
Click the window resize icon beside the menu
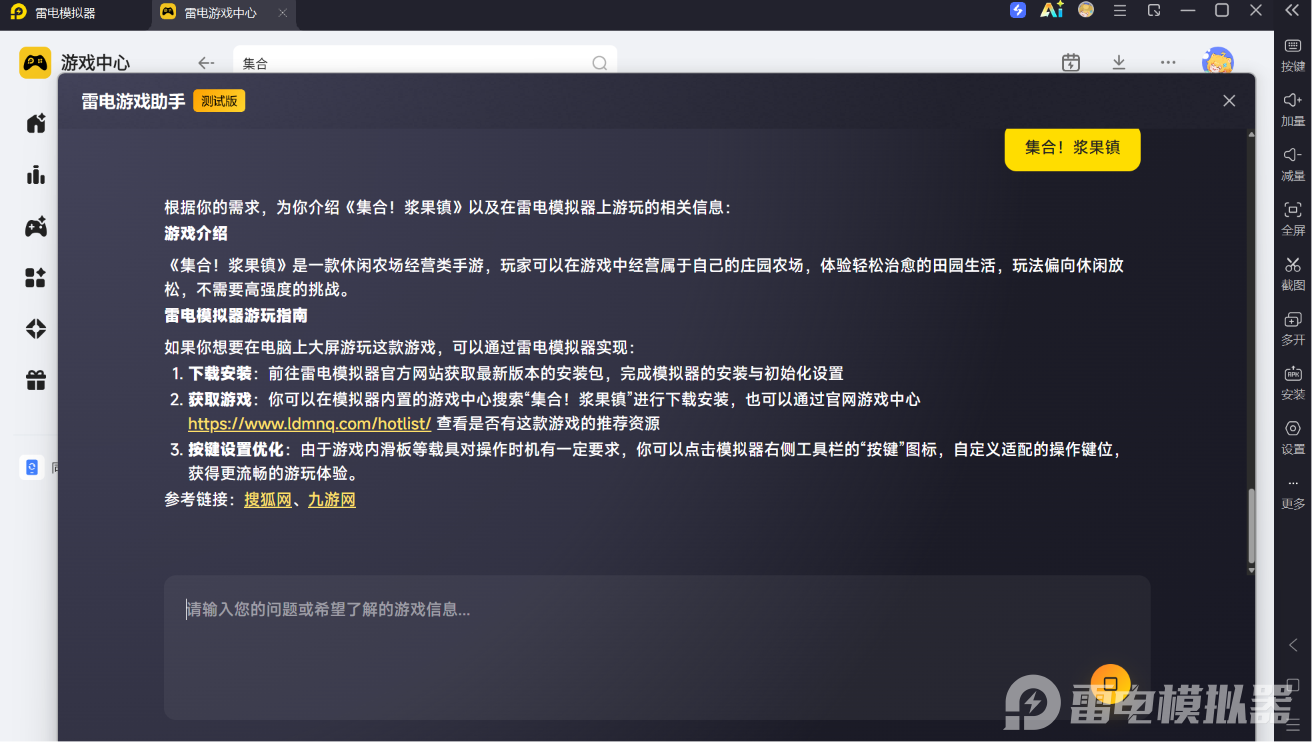[1154, 10]
